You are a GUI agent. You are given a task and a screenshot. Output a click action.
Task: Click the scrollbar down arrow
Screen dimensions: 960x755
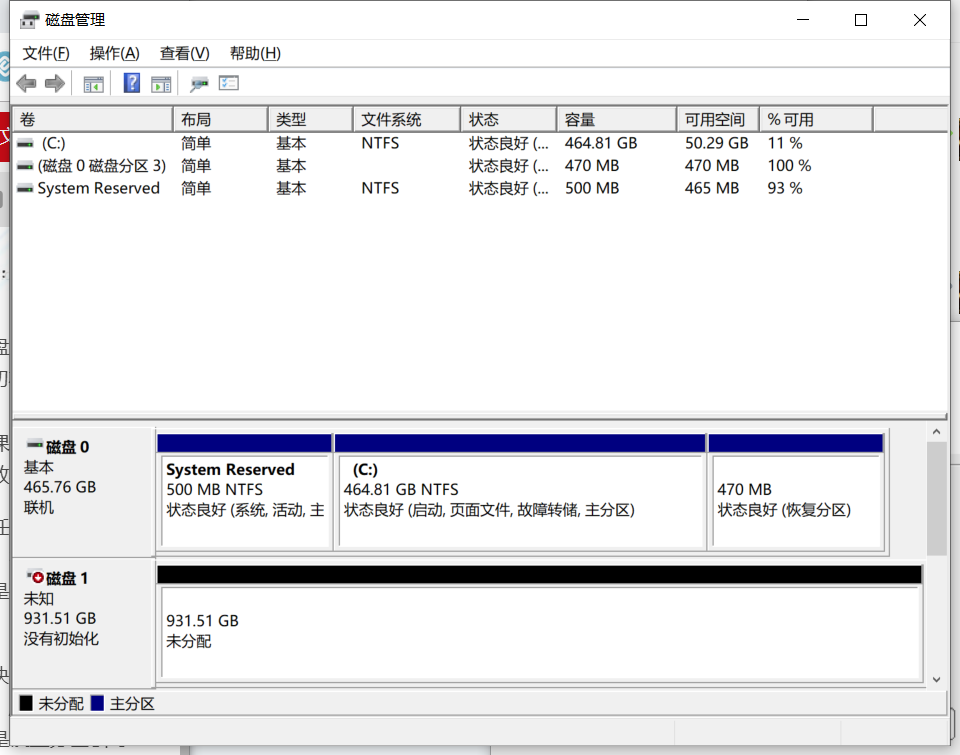[x=936, y=678]
